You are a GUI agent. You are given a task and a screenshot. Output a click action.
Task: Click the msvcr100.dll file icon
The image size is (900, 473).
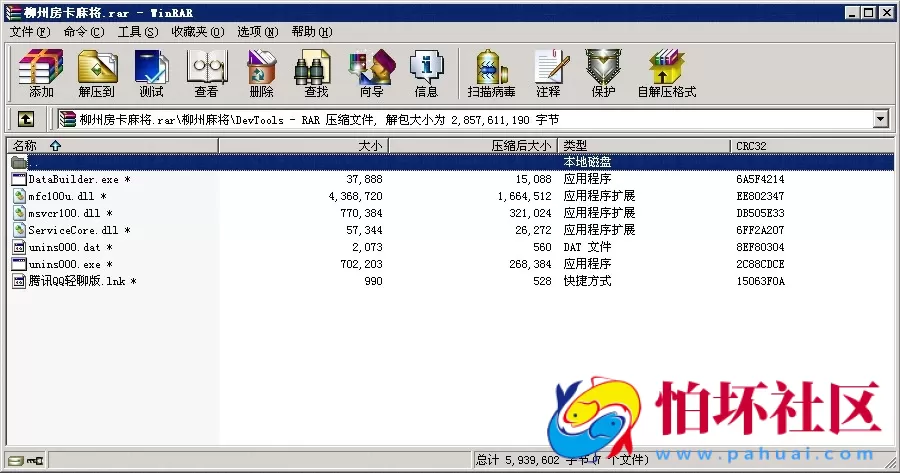(x=19, y=213)
